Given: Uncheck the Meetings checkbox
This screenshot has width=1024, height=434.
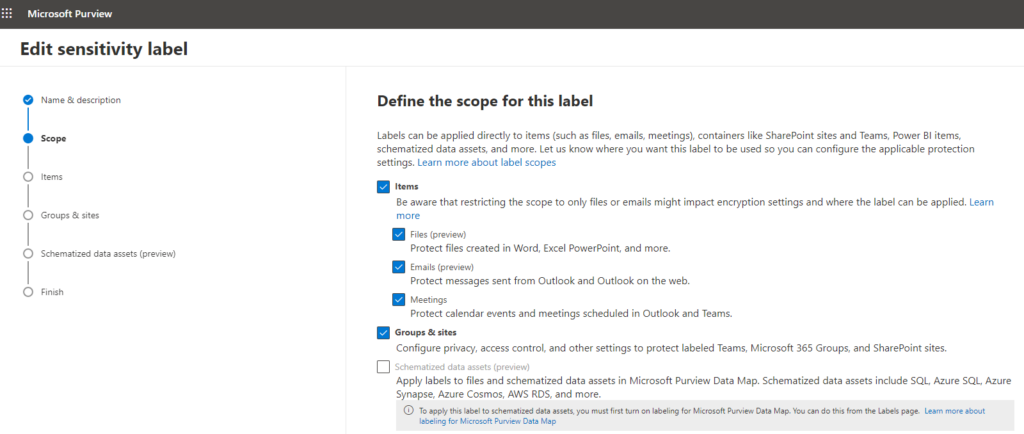Looking at the screenshot, I should (399, 300).
